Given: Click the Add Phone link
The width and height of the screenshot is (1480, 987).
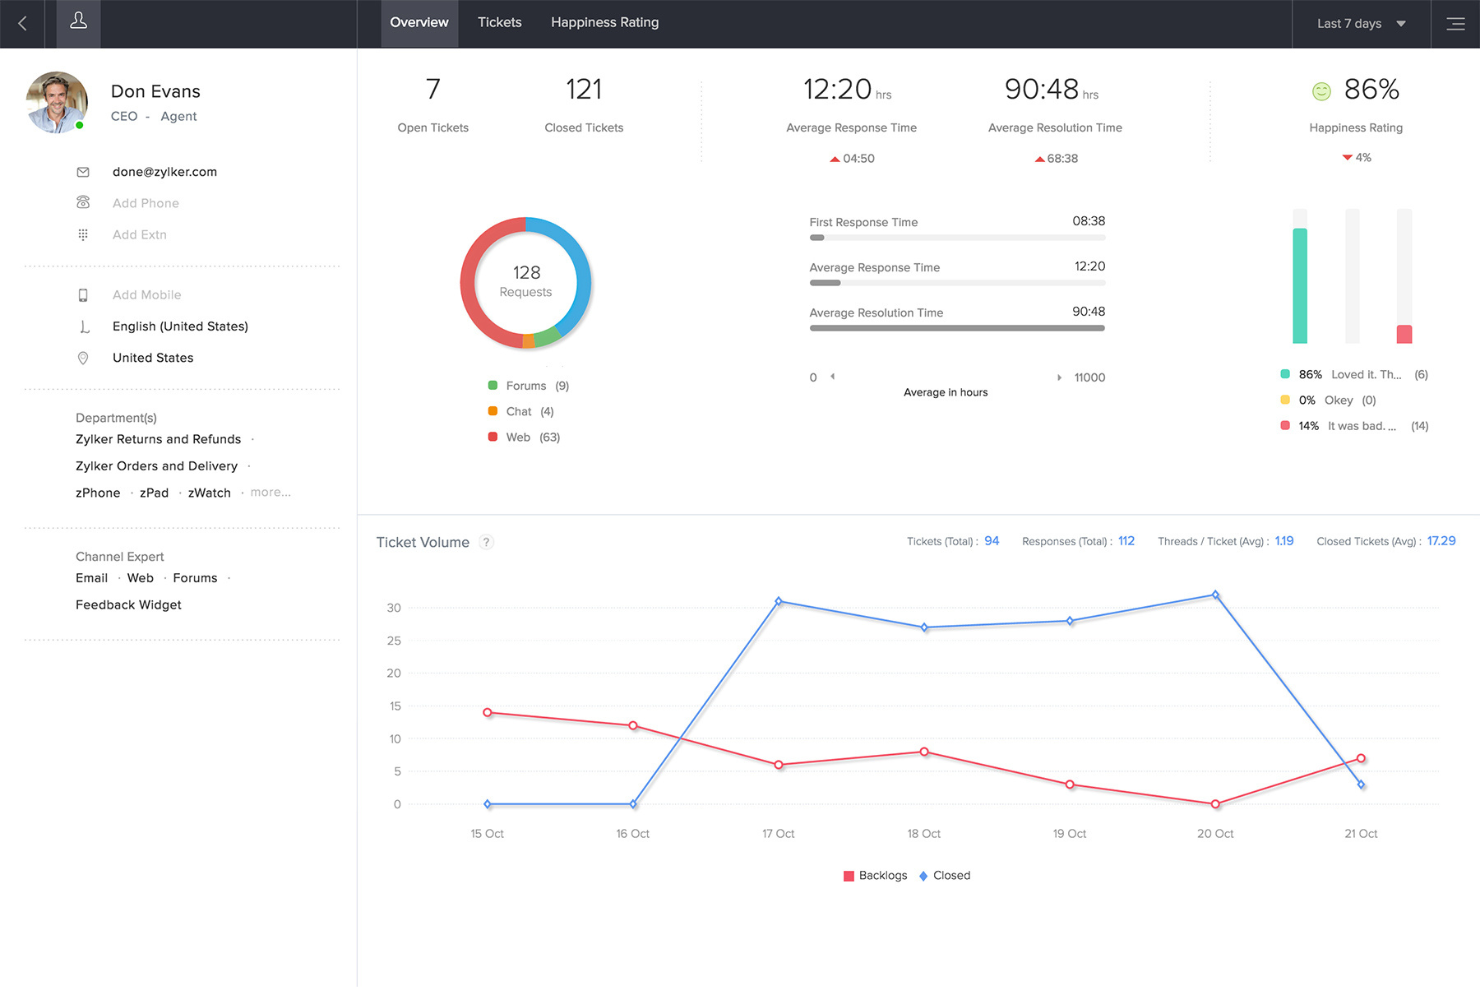Looking at the screenshot, I should coord(145,203).
